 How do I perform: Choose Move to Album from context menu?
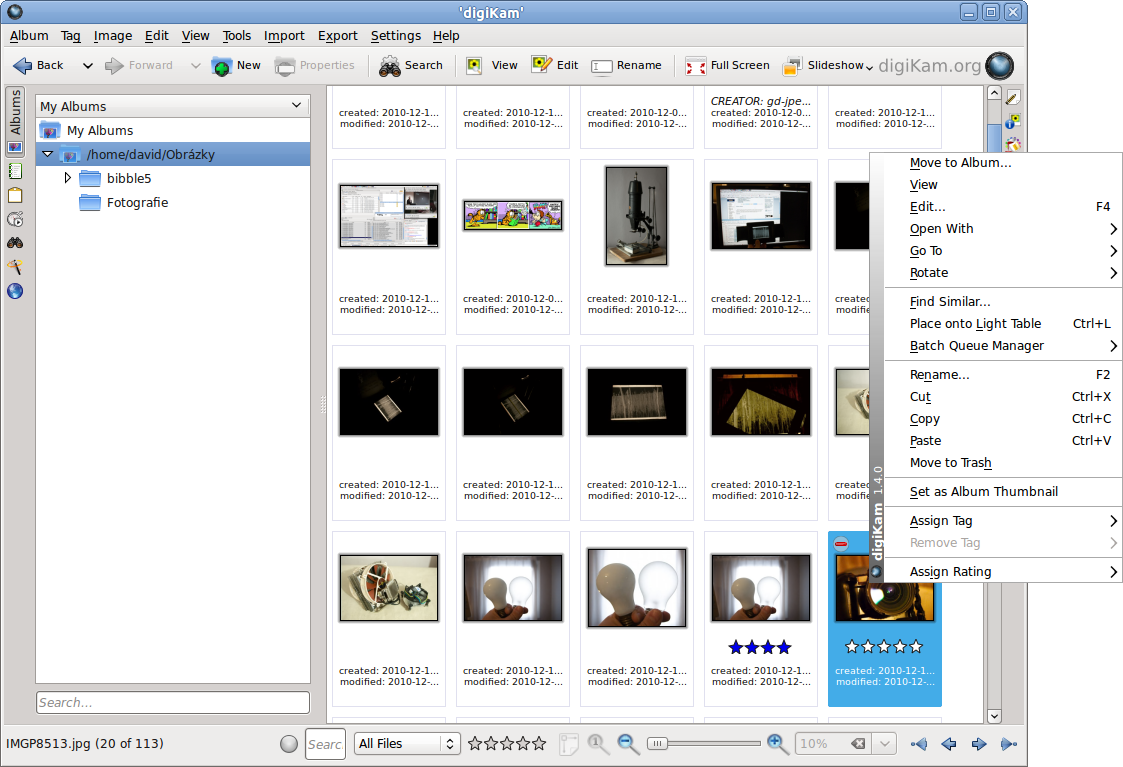tap(1003, 163)
